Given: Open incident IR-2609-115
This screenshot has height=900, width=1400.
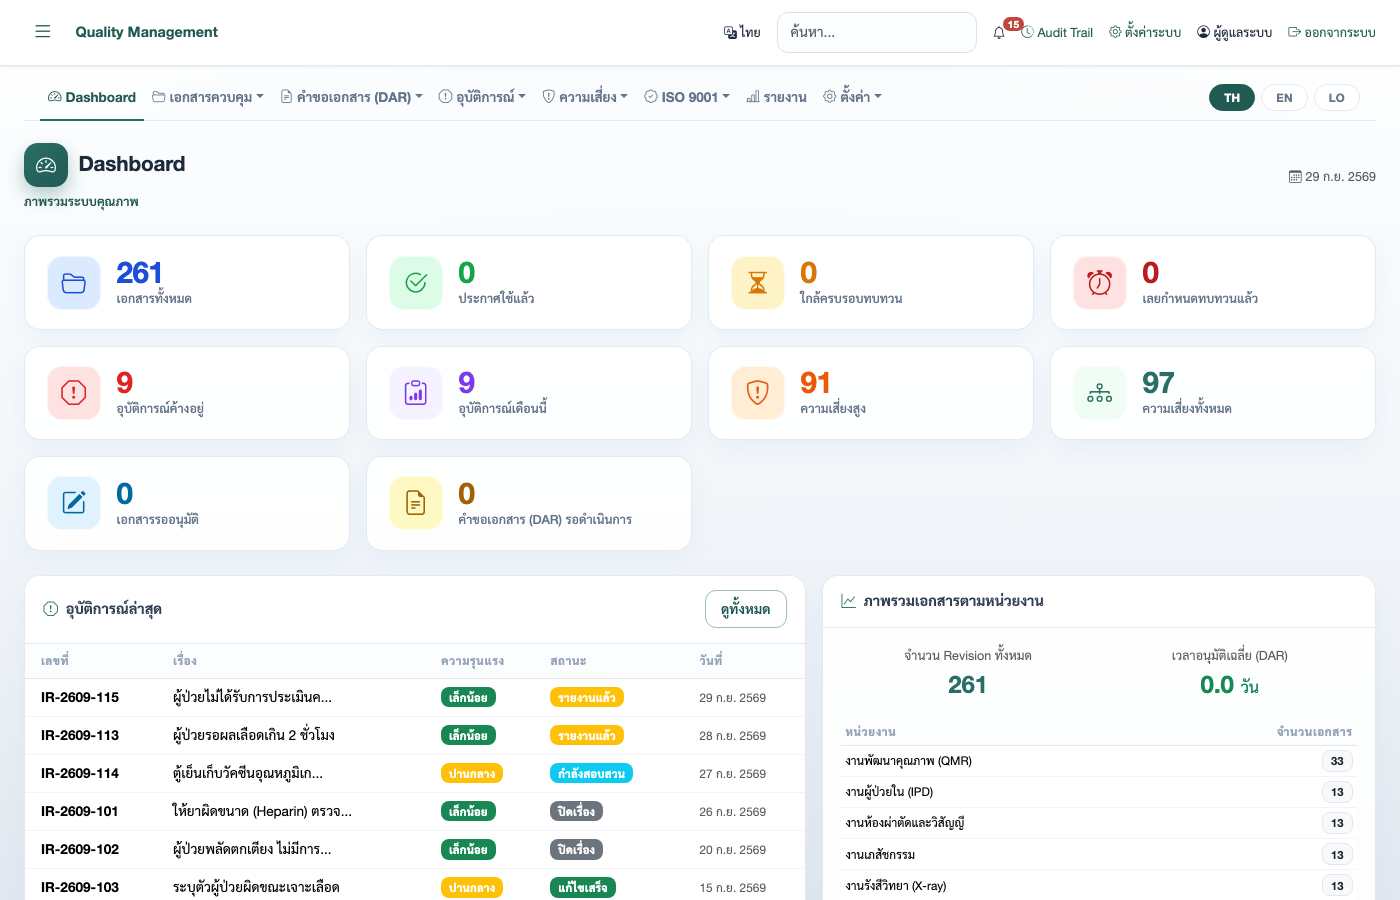Looking at the screenshot, I should point(80,697).
